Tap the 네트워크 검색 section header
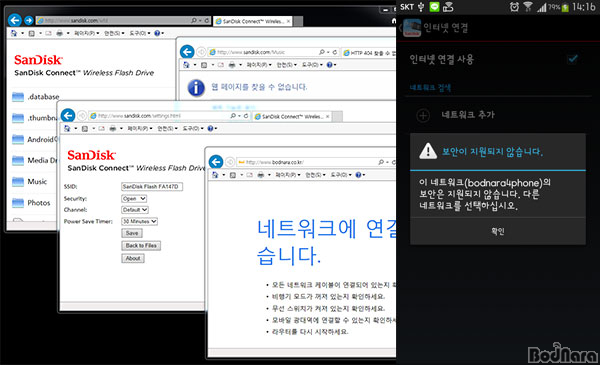 point(430,88)
